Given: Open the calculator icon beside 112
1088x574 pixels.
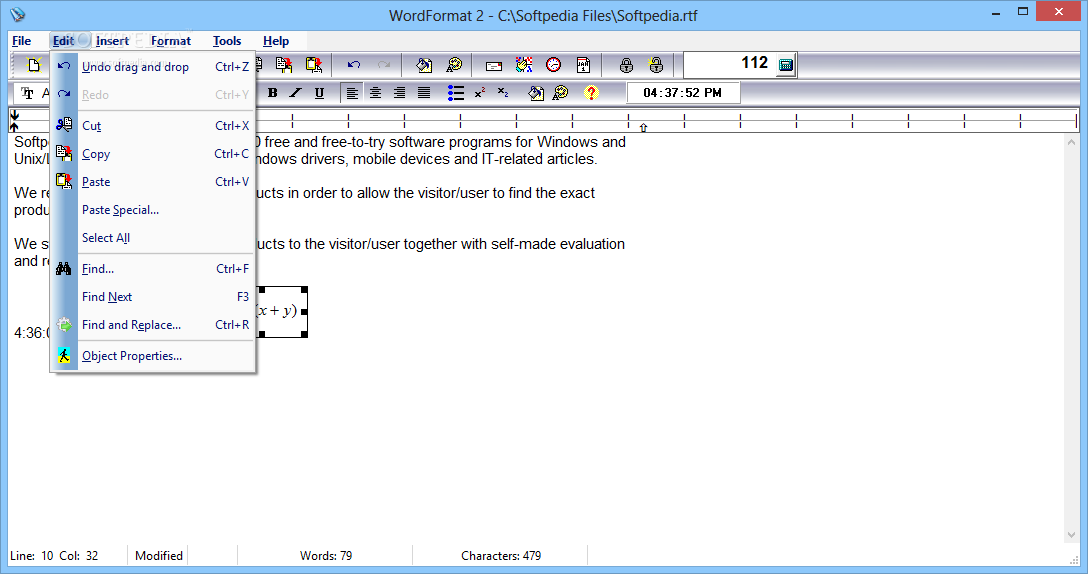Looking at the screenshot, I should [x=785, y=65].
